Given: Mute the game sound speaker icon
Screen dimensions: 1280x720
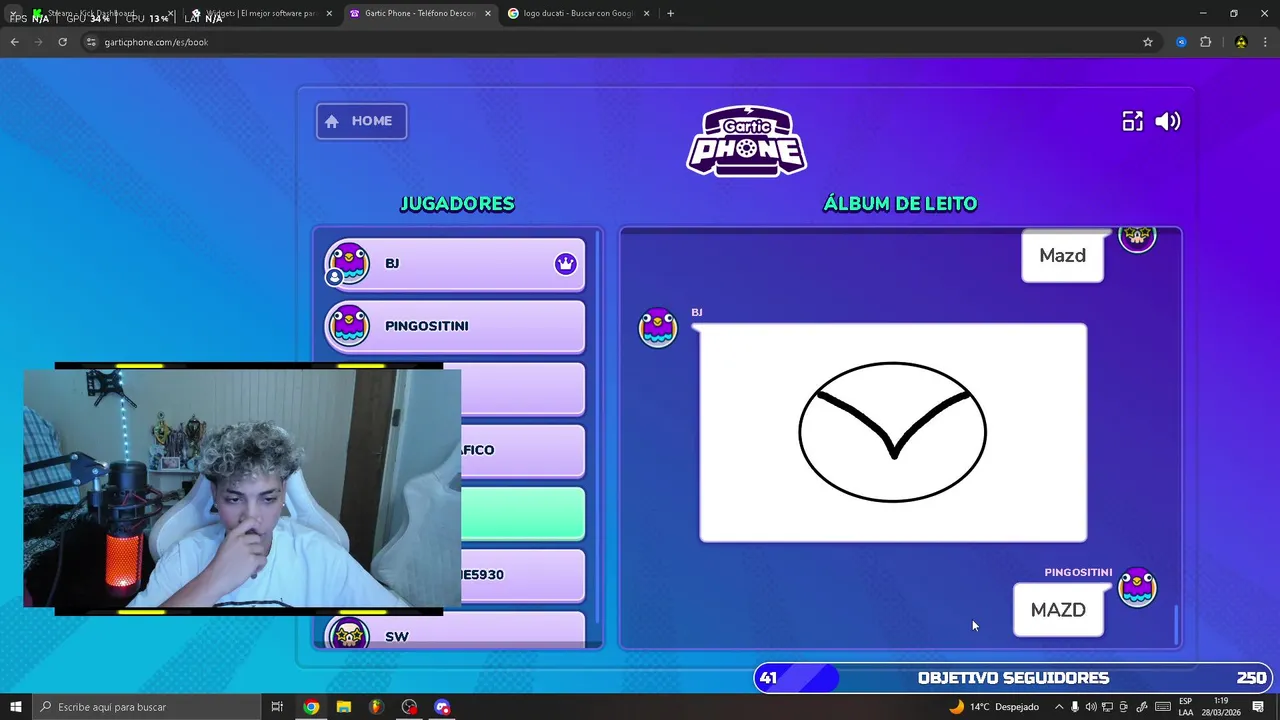Looking at the screenshot, I should click(1168, 121).
